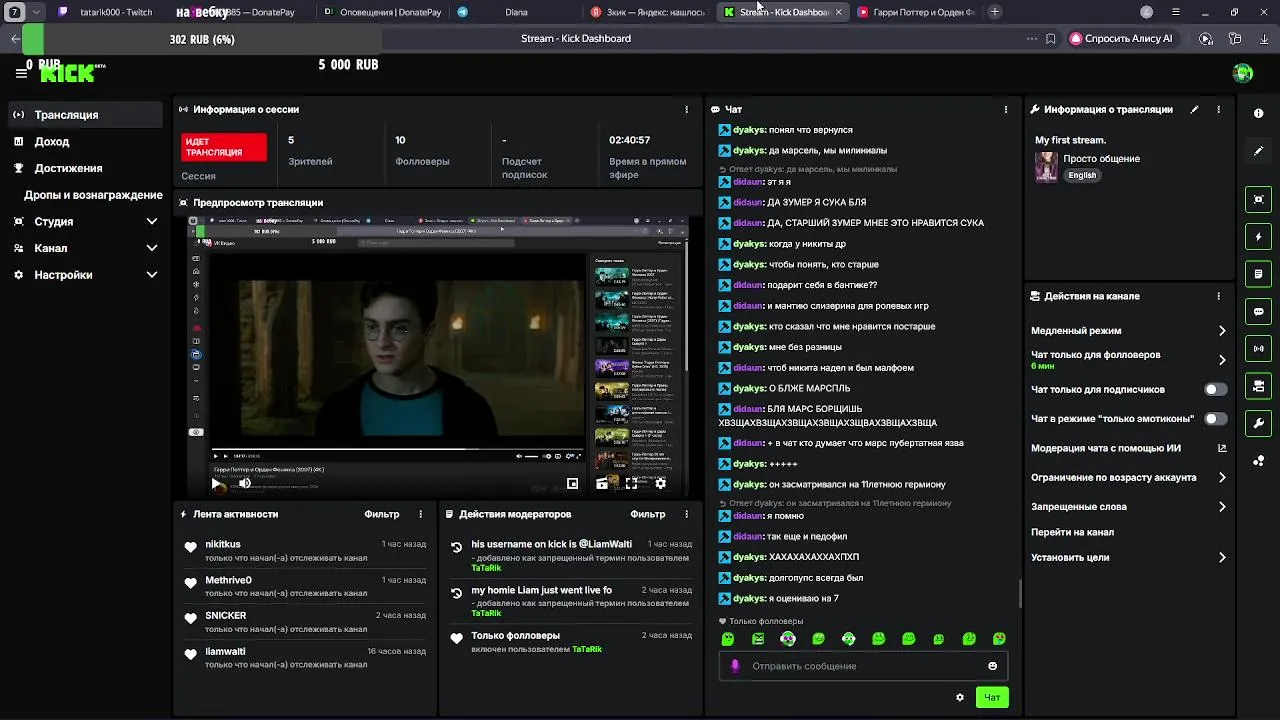Open the hamburger menu beside the Kick logo
Screen dimensions: 1280x720
pyautogui.click(x=21, y=73)
